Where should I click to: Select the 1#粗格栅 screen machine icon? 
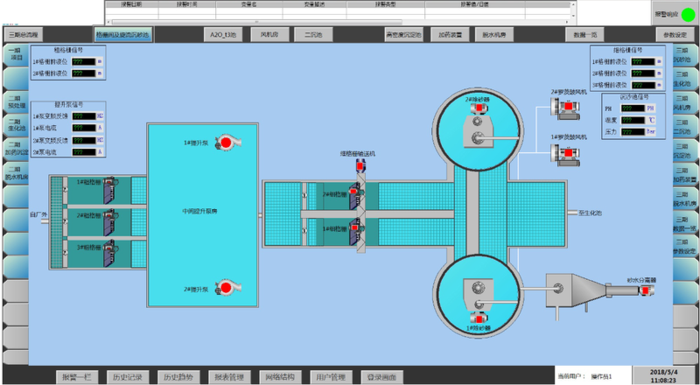tap(110, 190)
